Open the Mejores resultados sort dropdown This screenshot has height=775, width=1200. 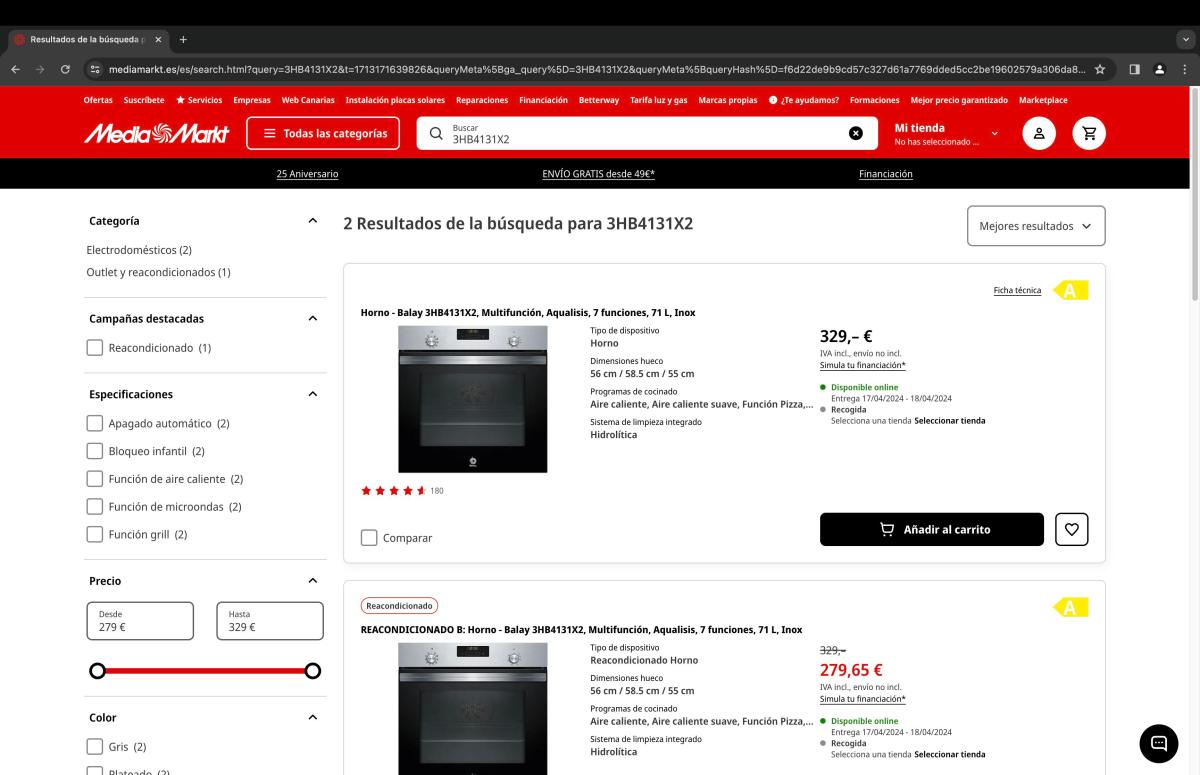click(1036, 226)
